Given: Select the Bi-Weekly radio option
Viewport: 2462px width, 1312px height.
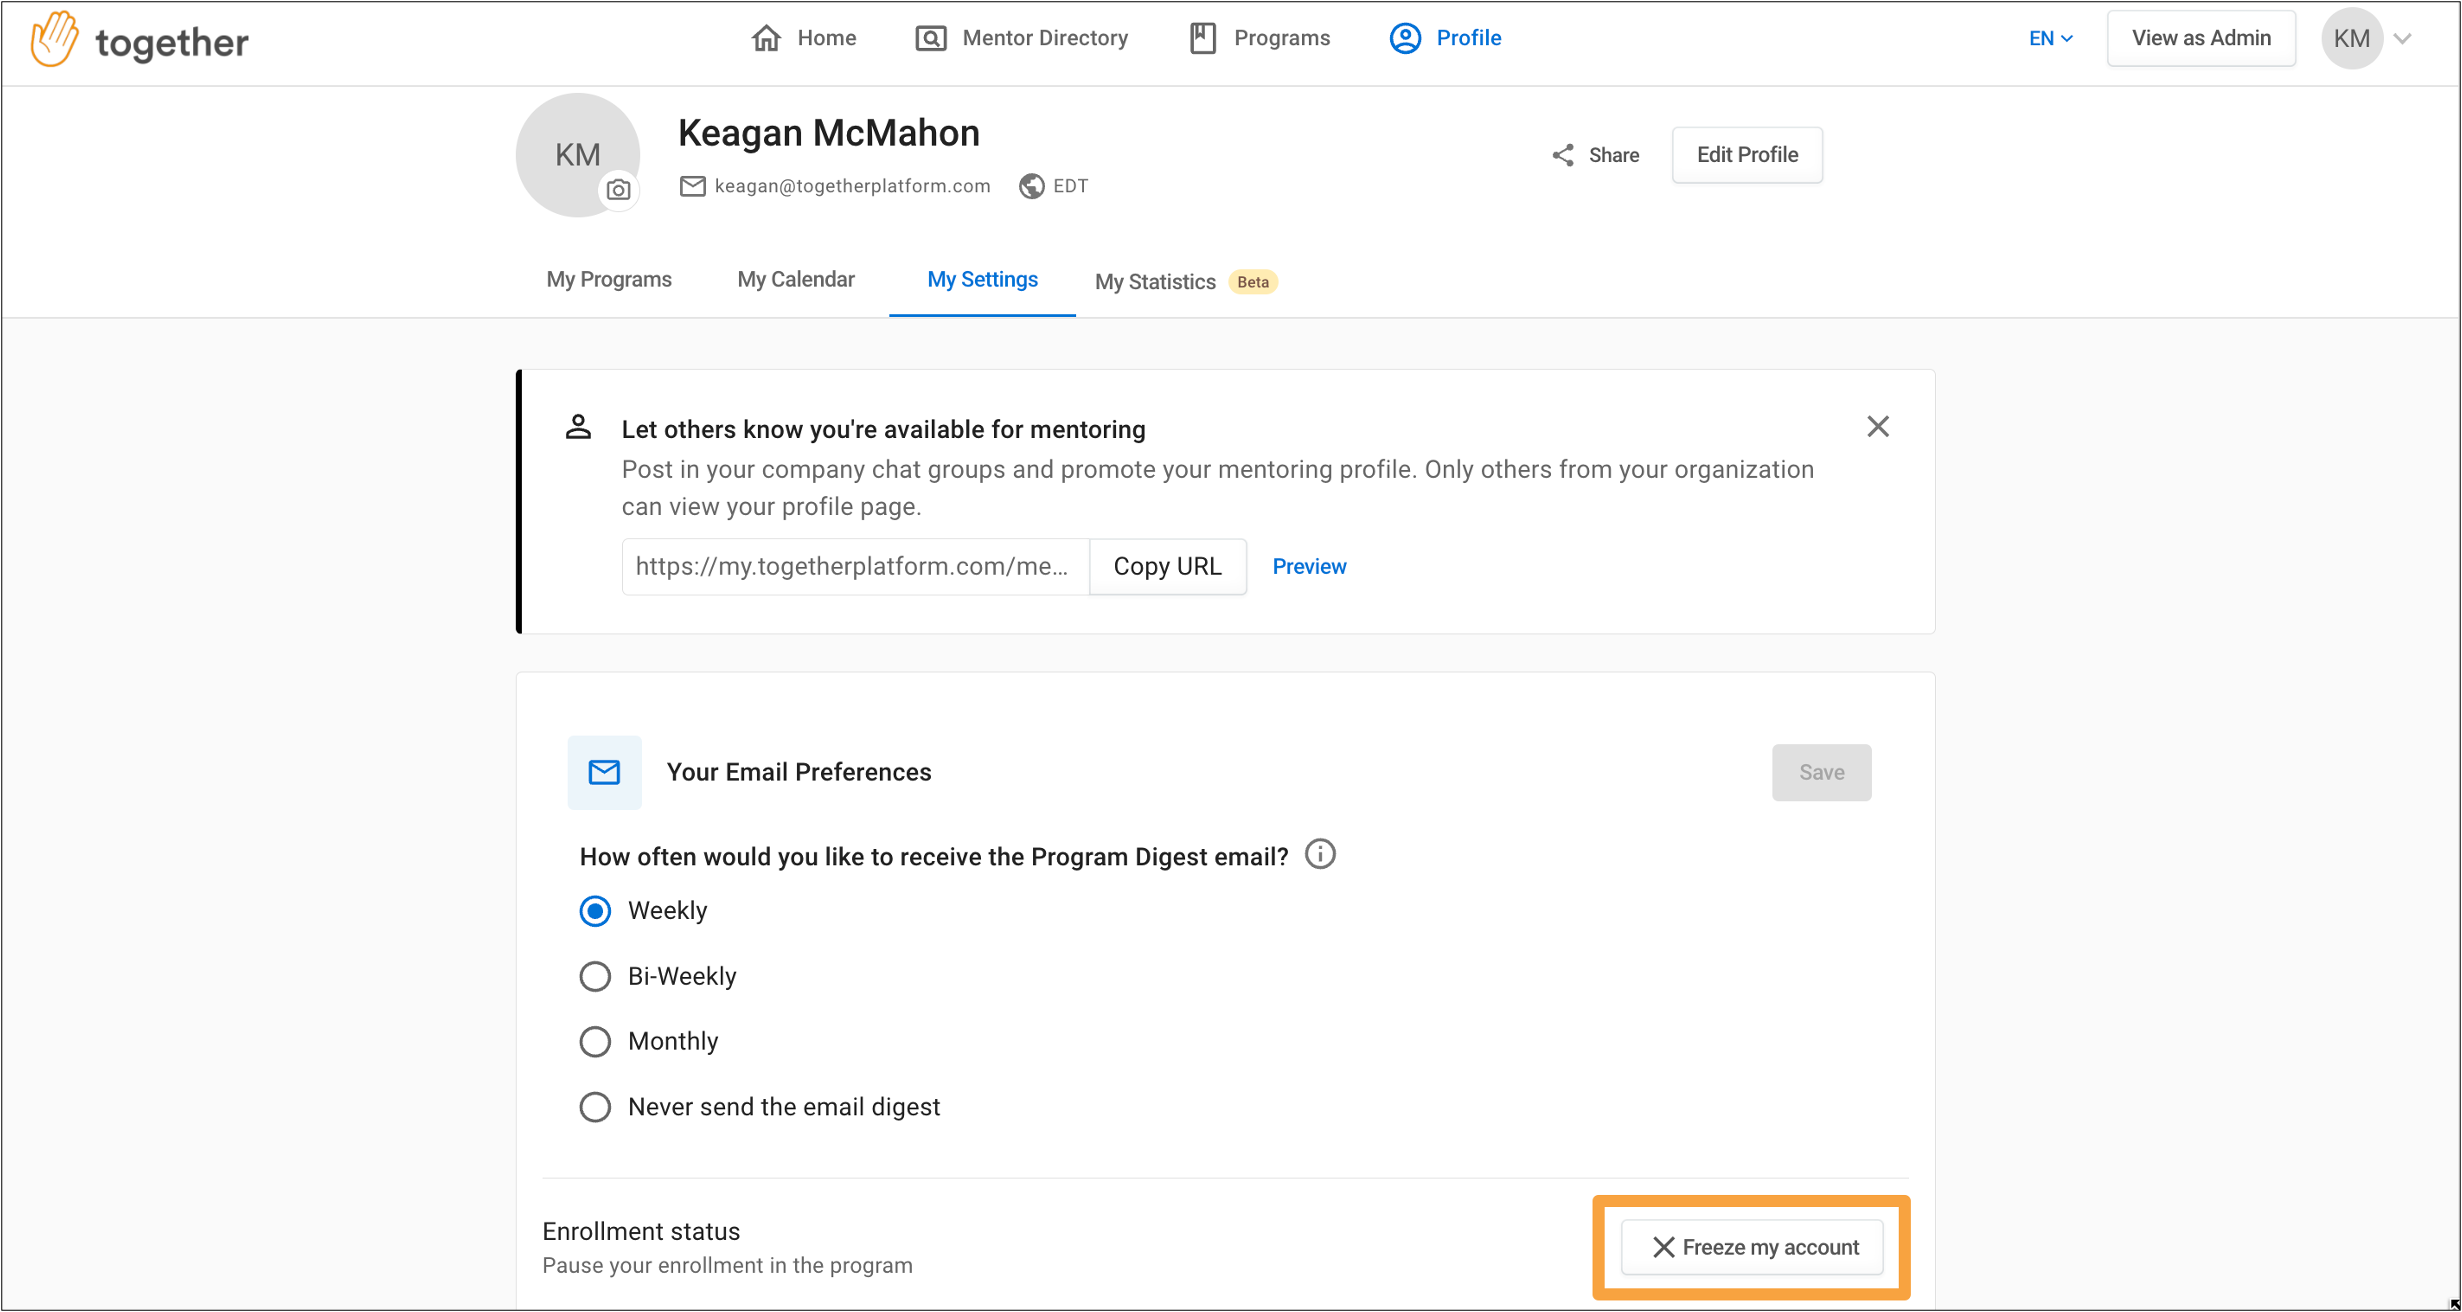Looking at the screenshot, I should pyautogui.click(x=595, y=976).
